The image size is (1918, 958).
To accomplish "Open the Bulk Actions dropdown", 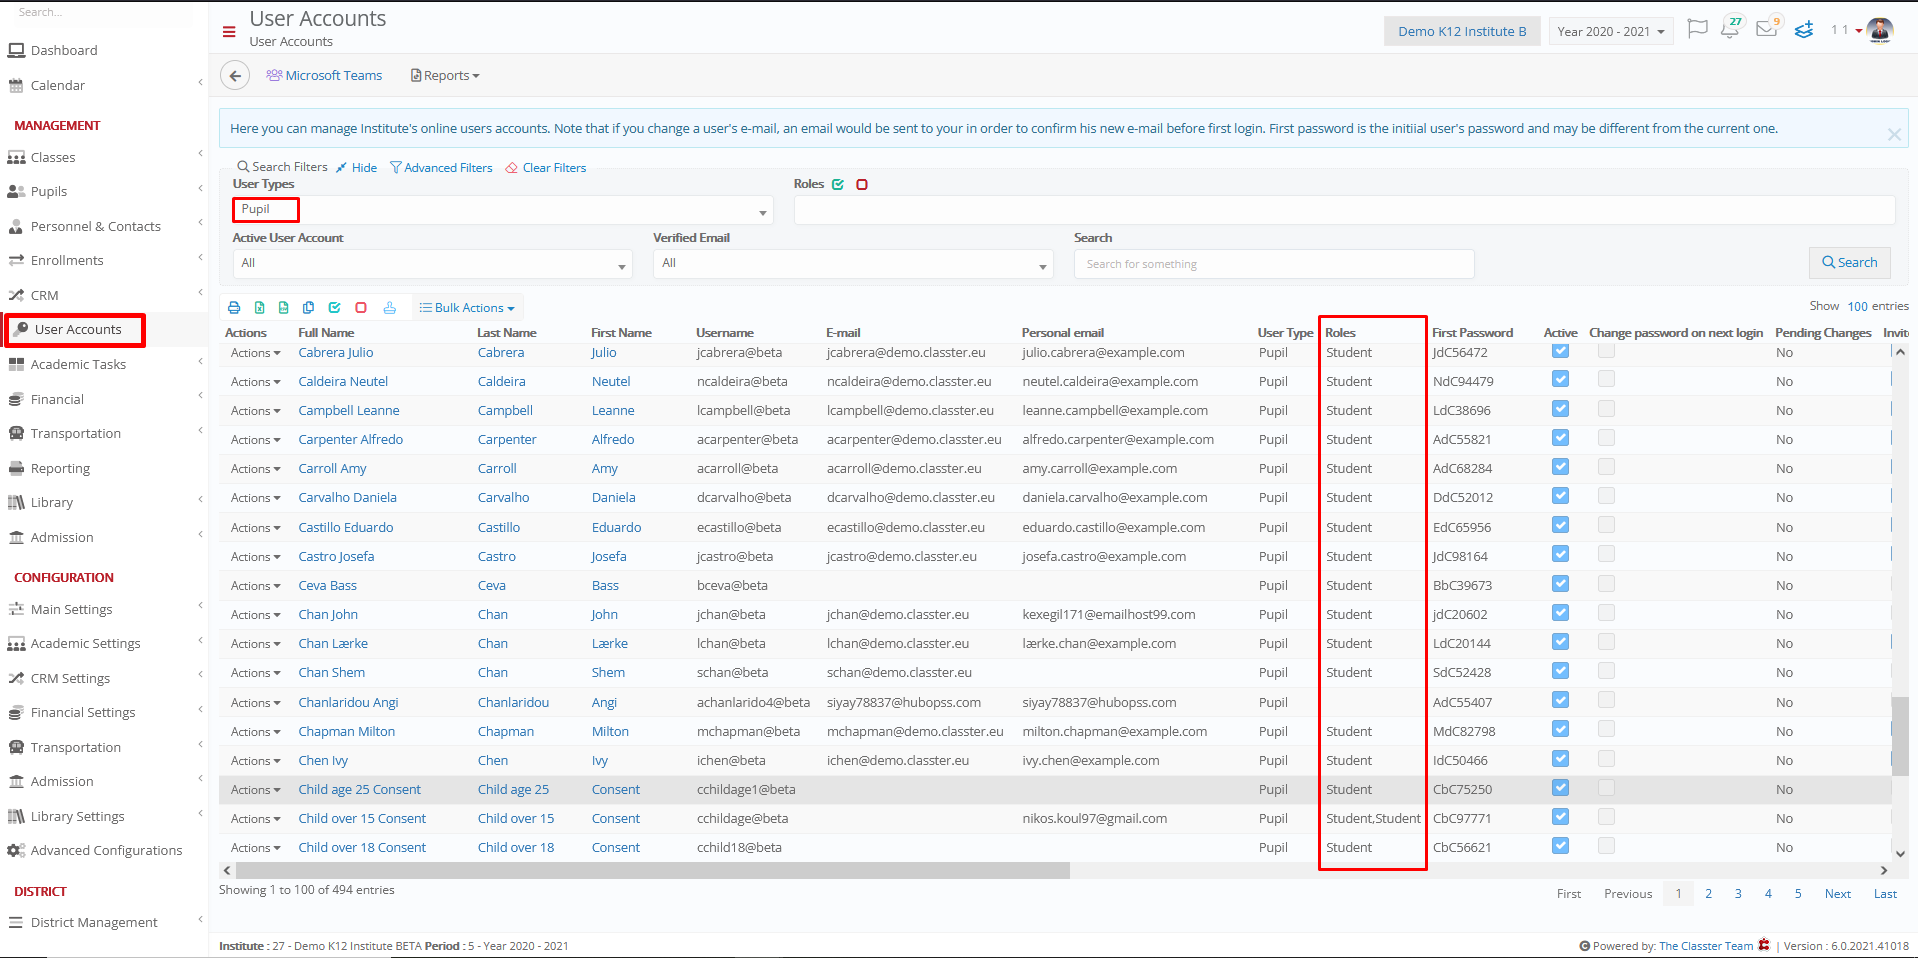I will pyautogui.click(x=467, y=308).
